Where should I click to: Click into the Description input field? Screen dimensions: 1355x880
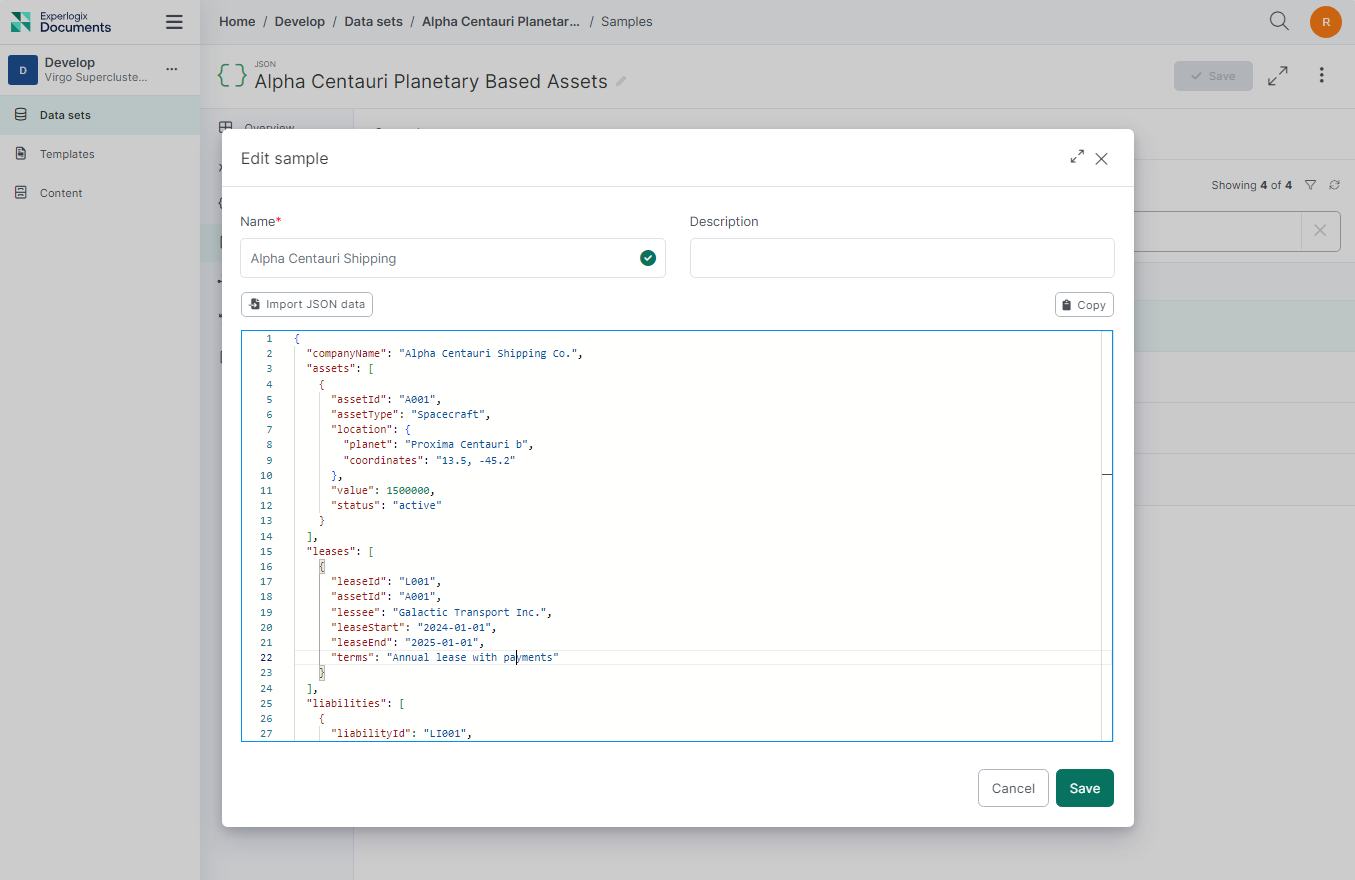[901, 258]
